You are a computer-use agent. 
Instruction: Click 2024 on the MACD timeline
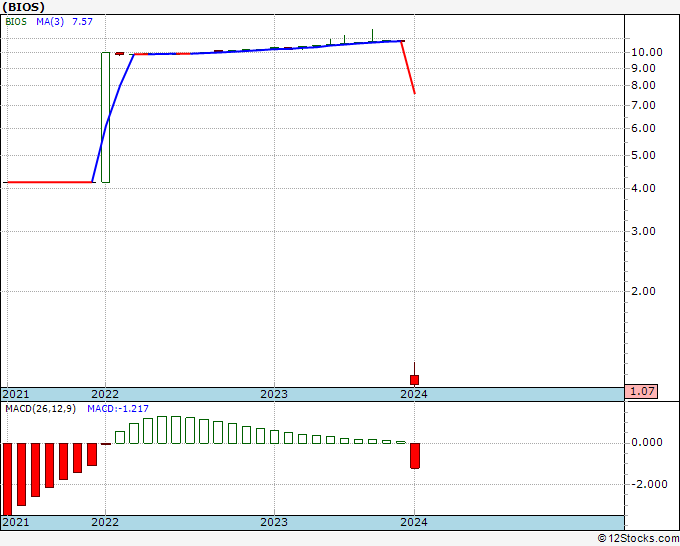point(414,522)
